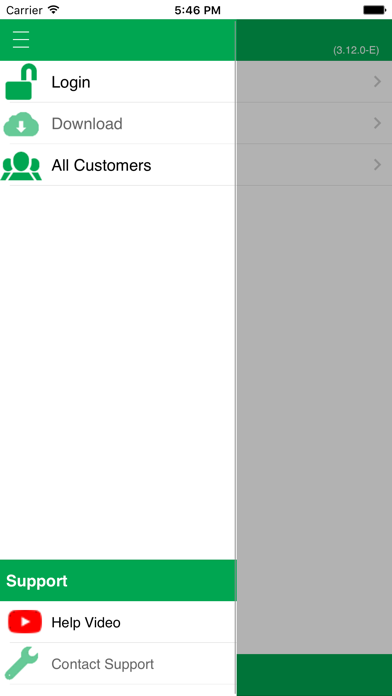Tap the Wi-Fi signal icon in the status bar
This screenshot has width=392, height=696.
(53, 10)
